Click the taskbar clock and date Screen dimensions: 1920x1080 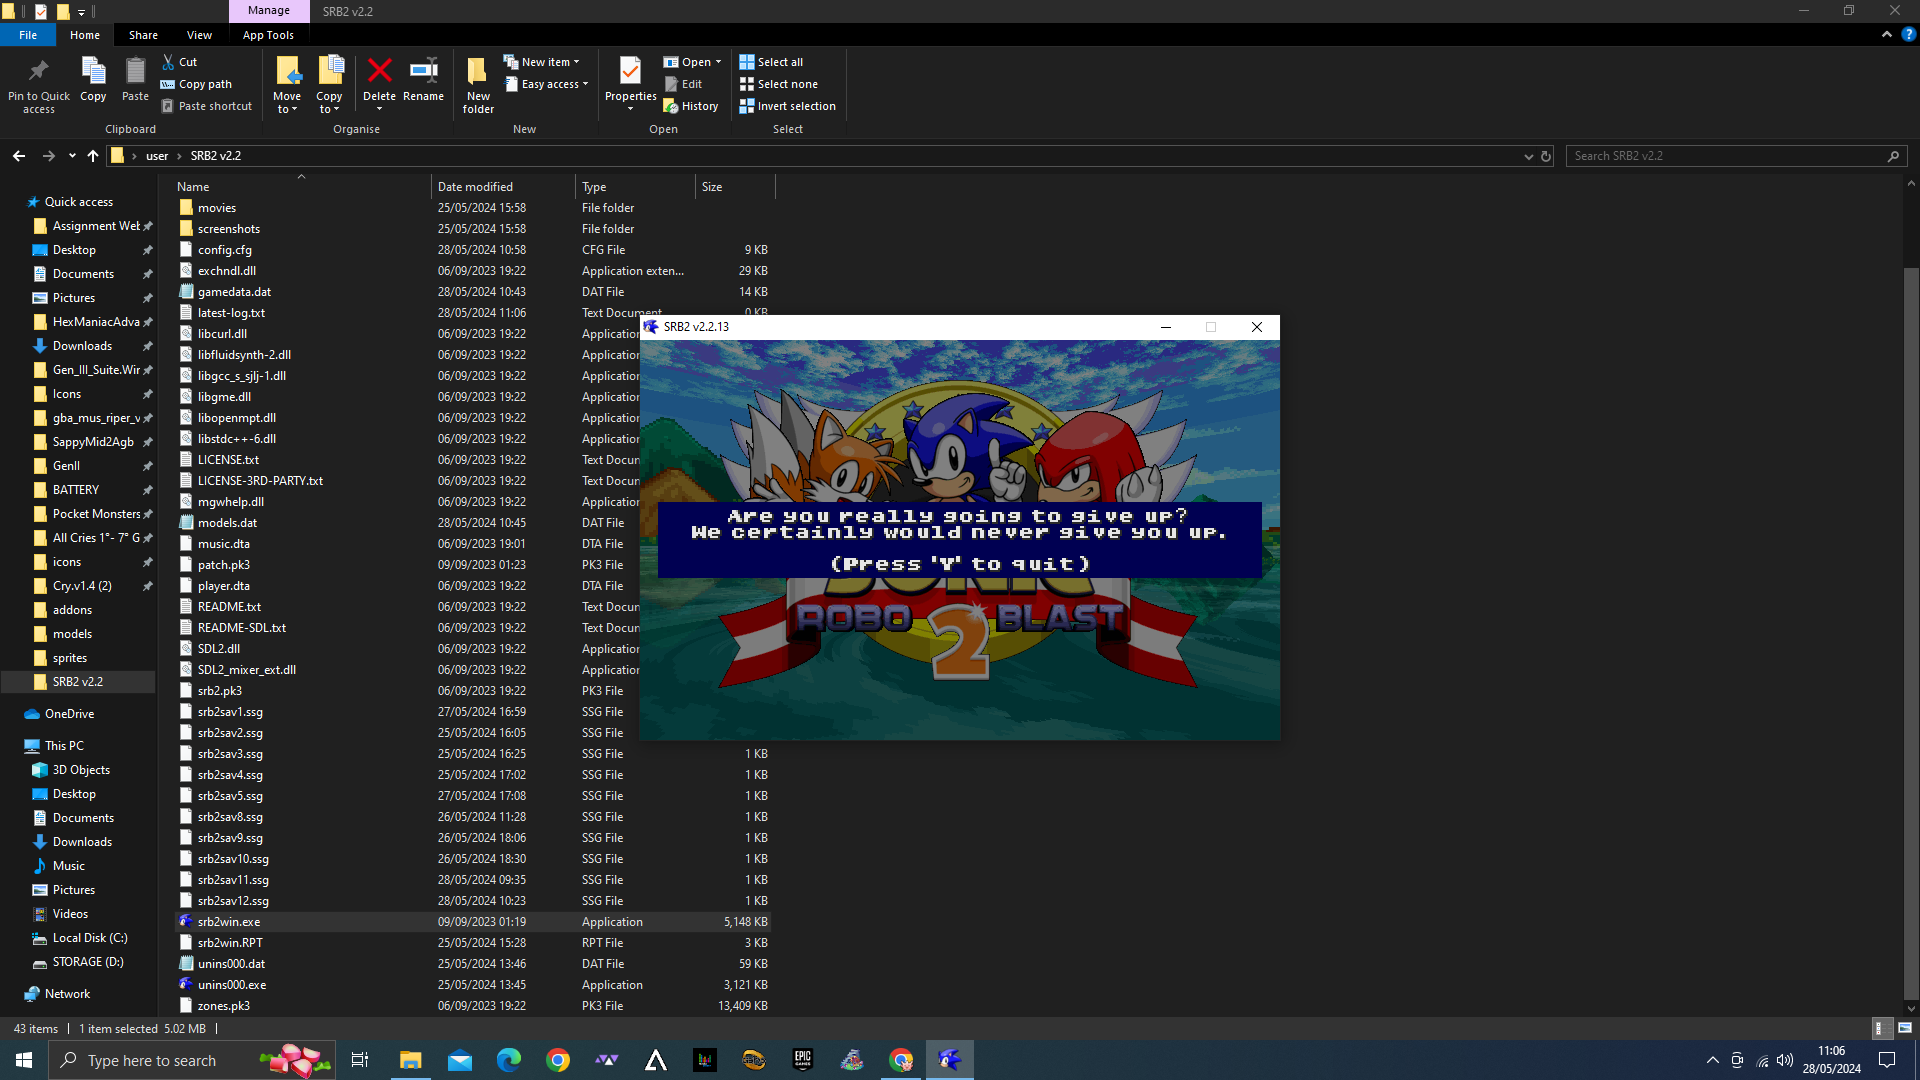click(x=1832, y=1060)
